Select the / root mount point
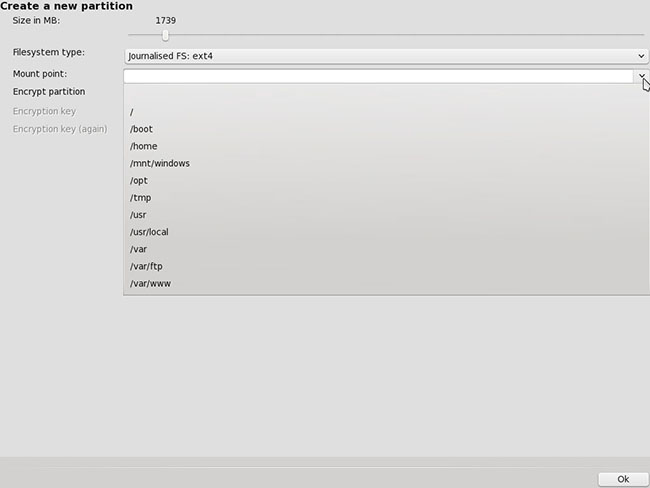The height and width of the screenshot is (488, 650). [x=386, y=112]
